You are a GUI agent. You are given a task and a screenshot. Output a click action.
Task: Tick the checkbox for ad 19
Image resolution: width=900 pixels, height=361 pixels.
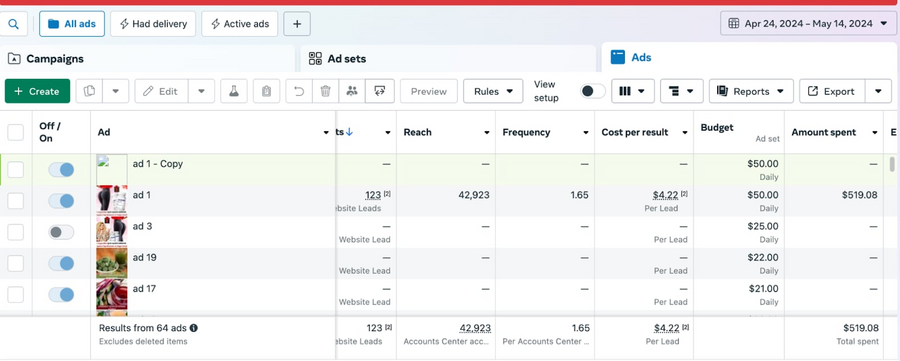point(15,263)
